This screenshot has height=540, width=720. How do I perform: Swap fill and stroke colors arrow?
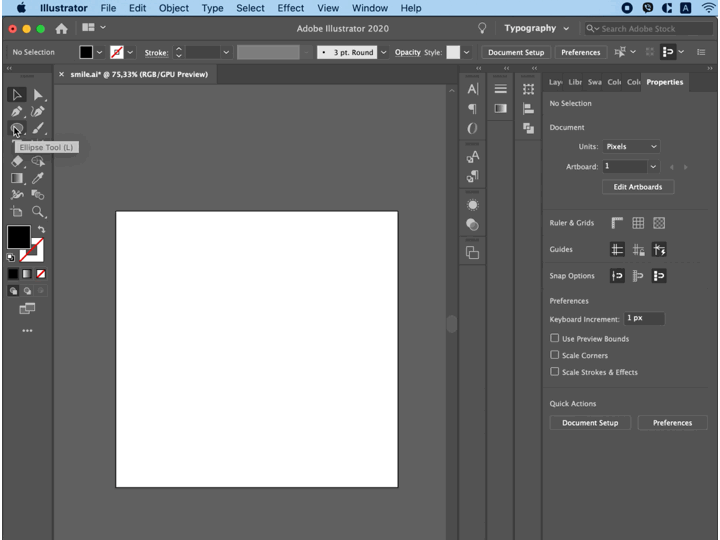pyautogui.click(x=41, y=229)
